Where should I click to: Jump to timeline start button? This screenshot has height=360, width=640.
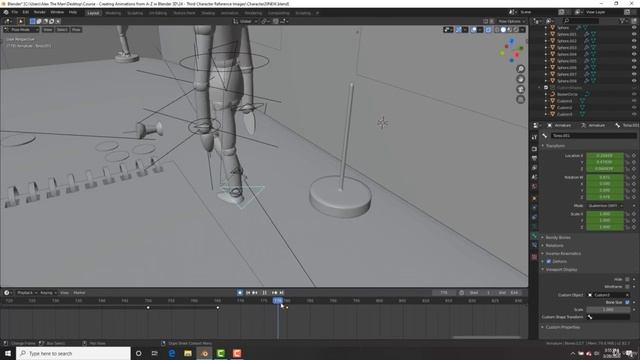[x=248, y=293]
